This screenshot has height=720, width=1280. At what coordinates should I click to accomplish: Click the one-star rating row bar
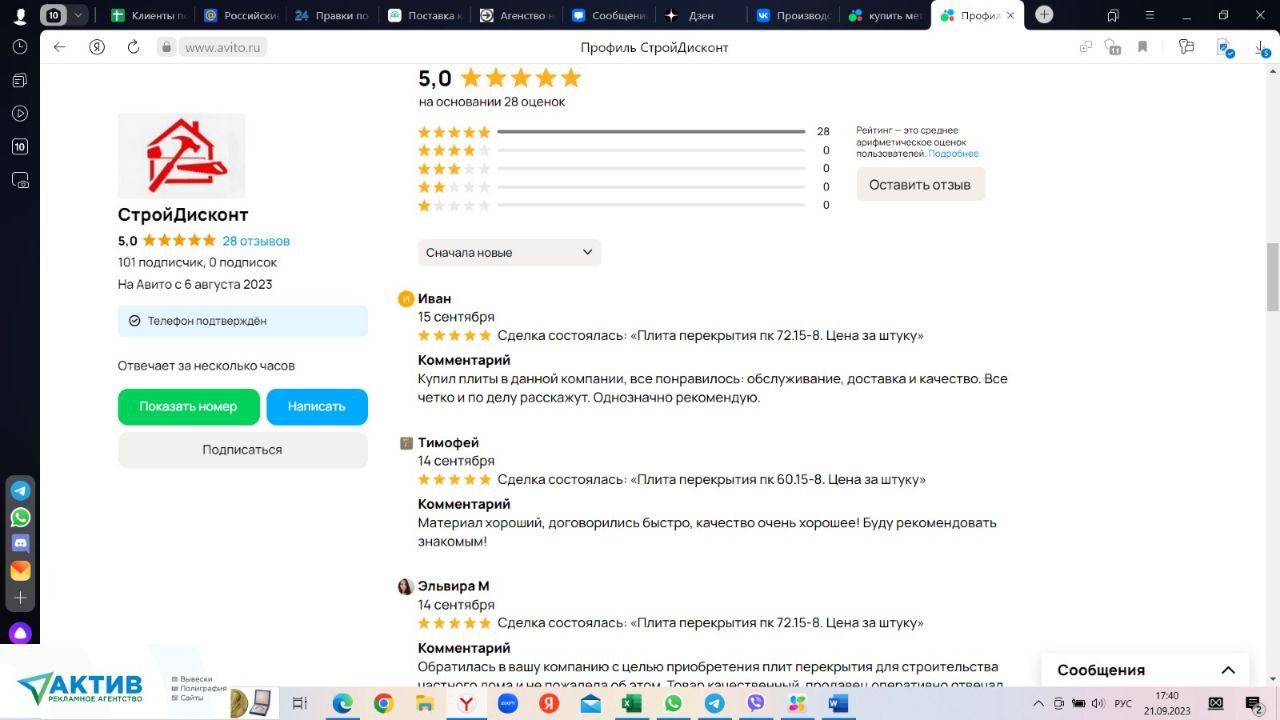pyautogui.click(x=651, y=205)
